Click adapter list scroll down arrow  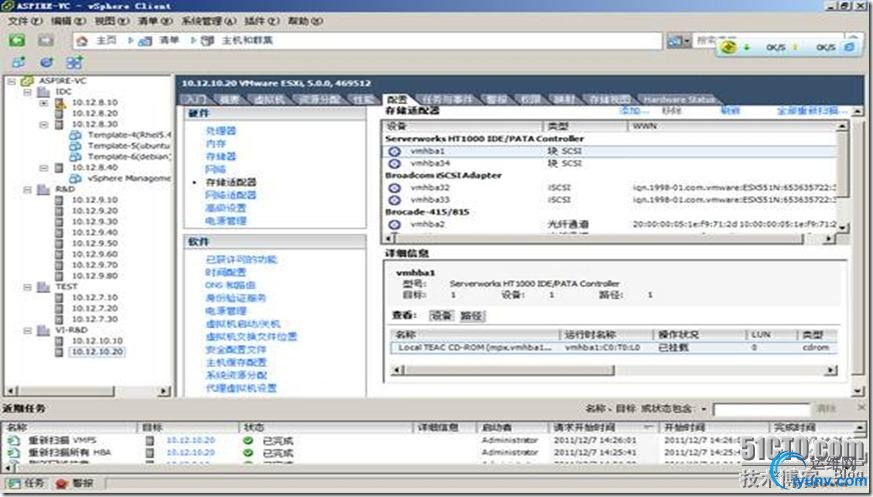[x=843, y=227]
